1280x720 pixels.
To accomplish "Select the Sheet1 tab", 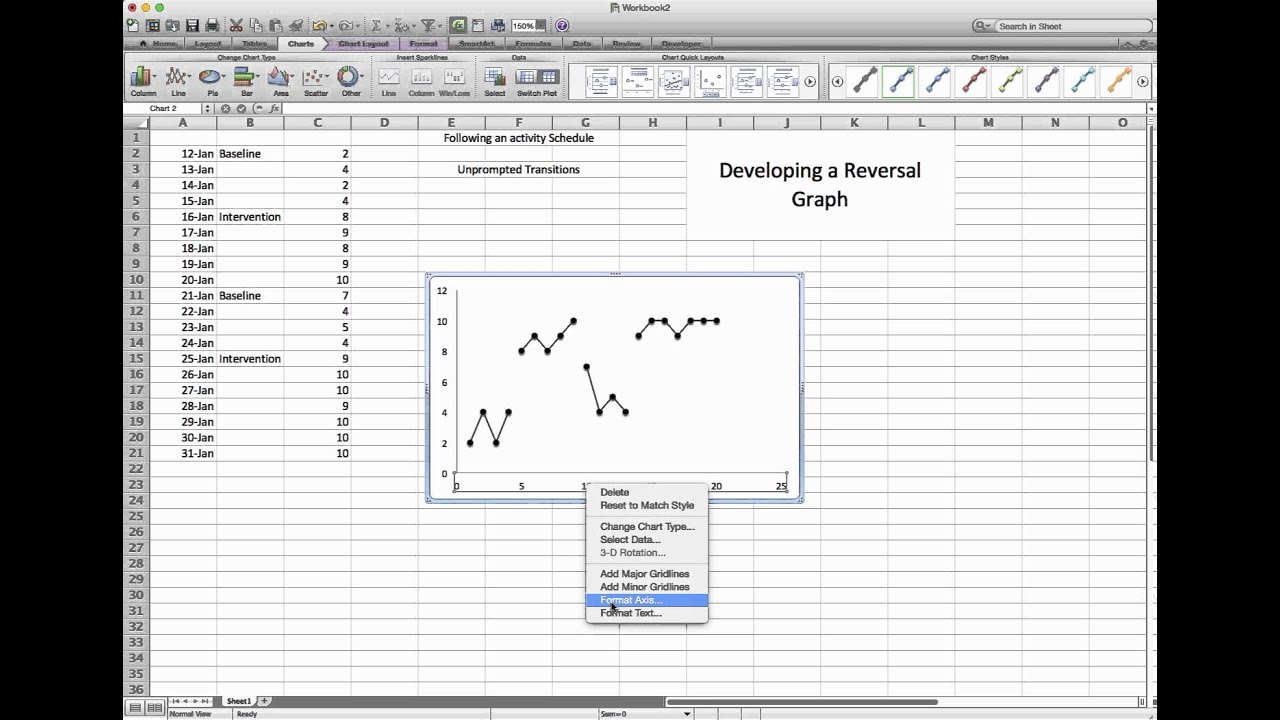I will click(238, 701).
